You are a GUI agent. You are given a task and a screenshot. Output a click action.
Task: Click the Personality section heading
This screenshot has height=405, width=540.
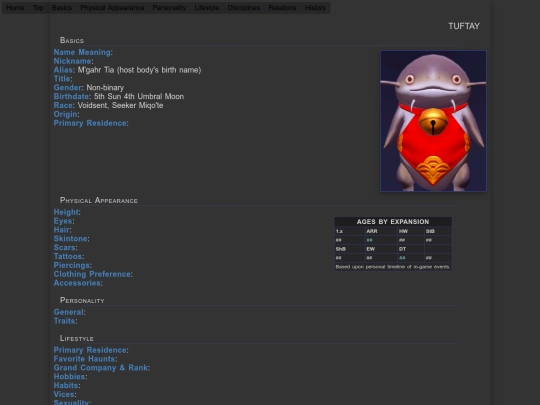[x=82, y=301]
